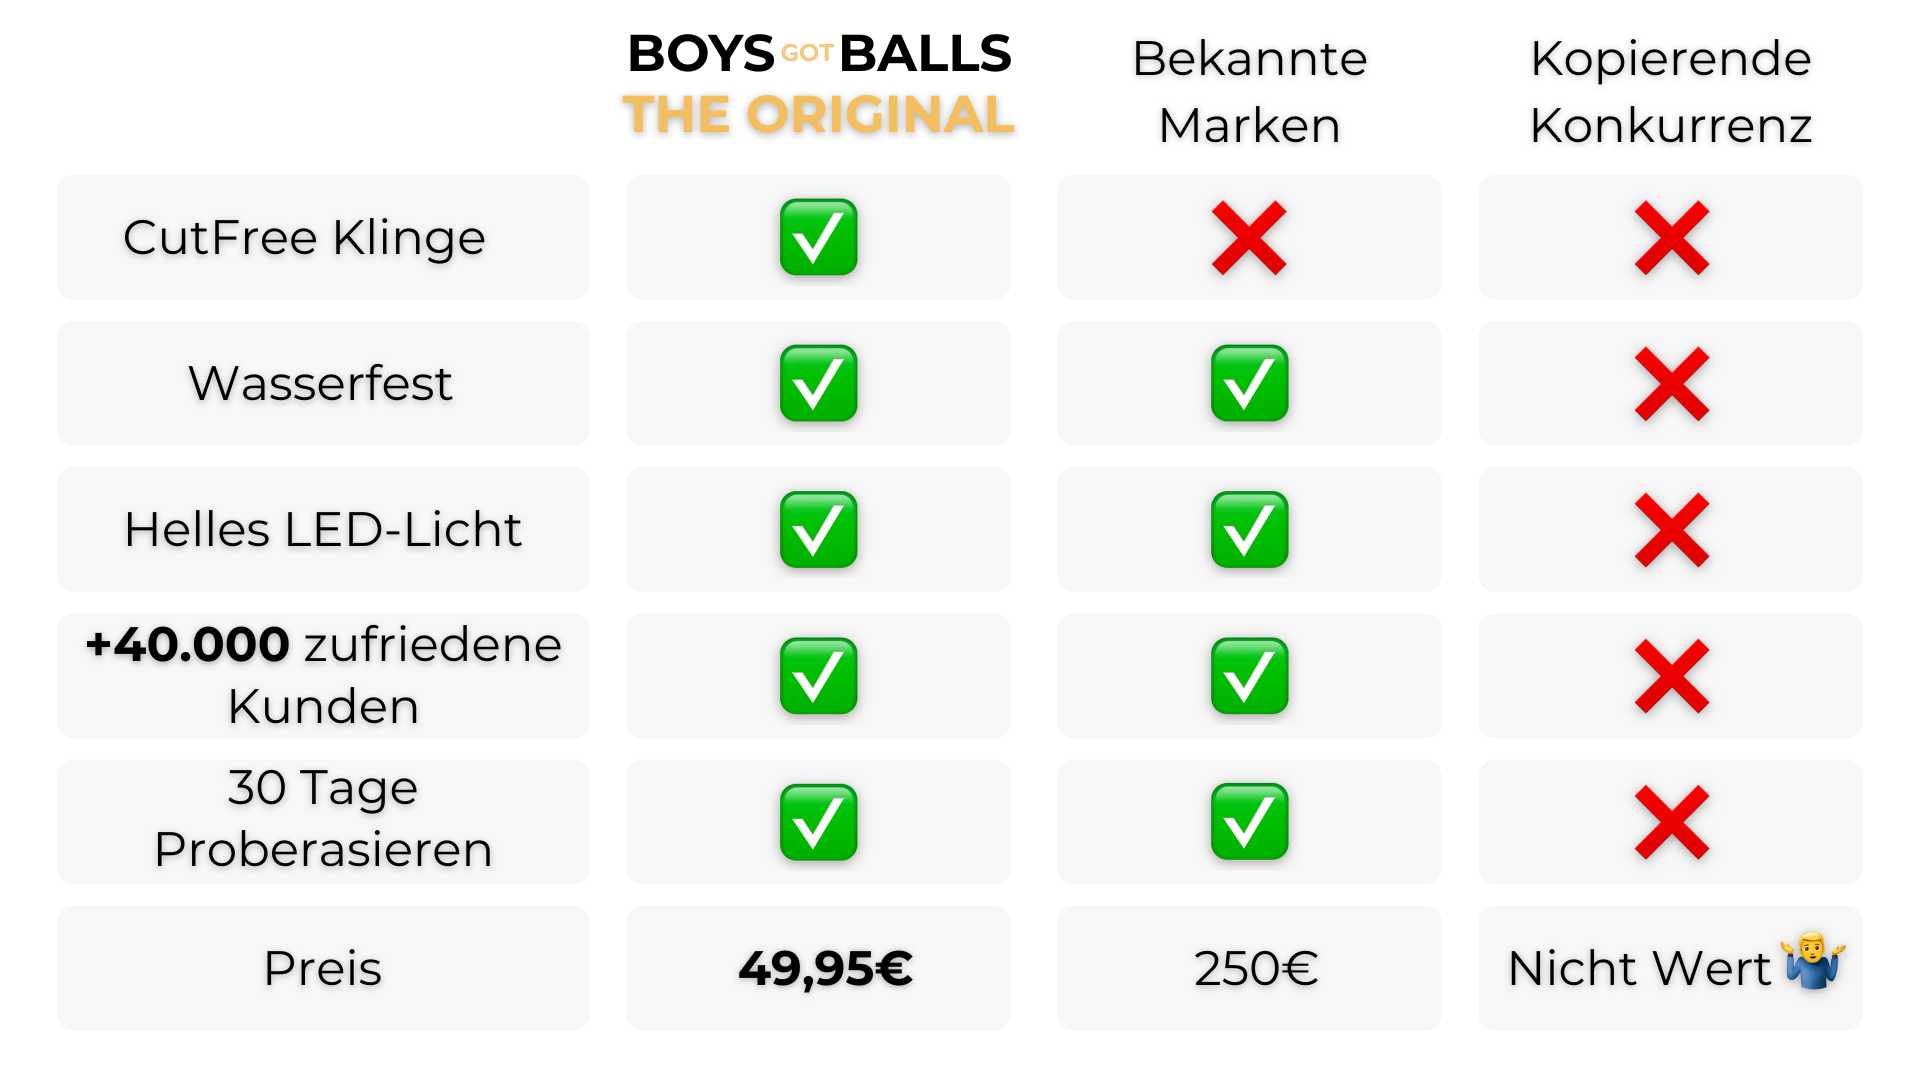This screenshot has height=1080, width=1920.
Task: Select the Bekannte Marken column header
Action: (x=1249, y=91)
